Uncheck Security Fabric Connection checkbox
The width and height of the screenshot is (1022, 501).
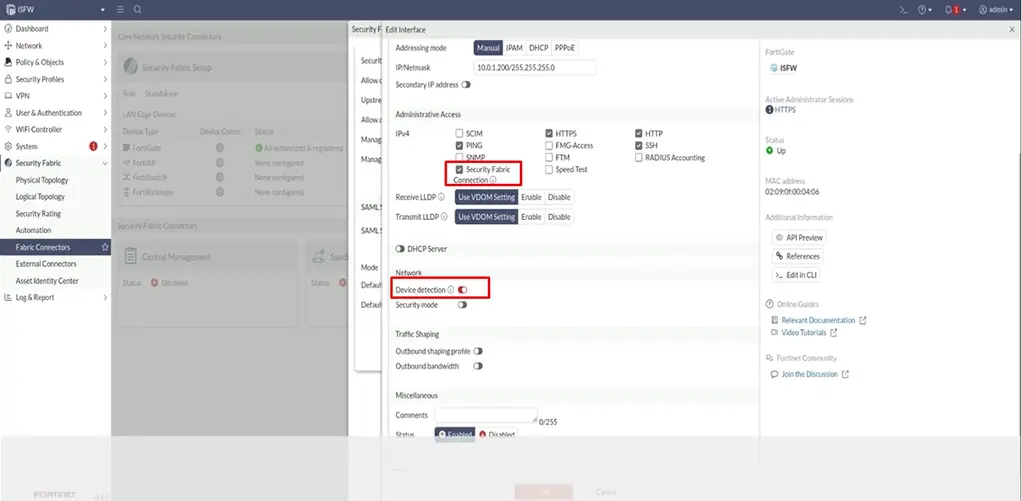pos(460,169)
